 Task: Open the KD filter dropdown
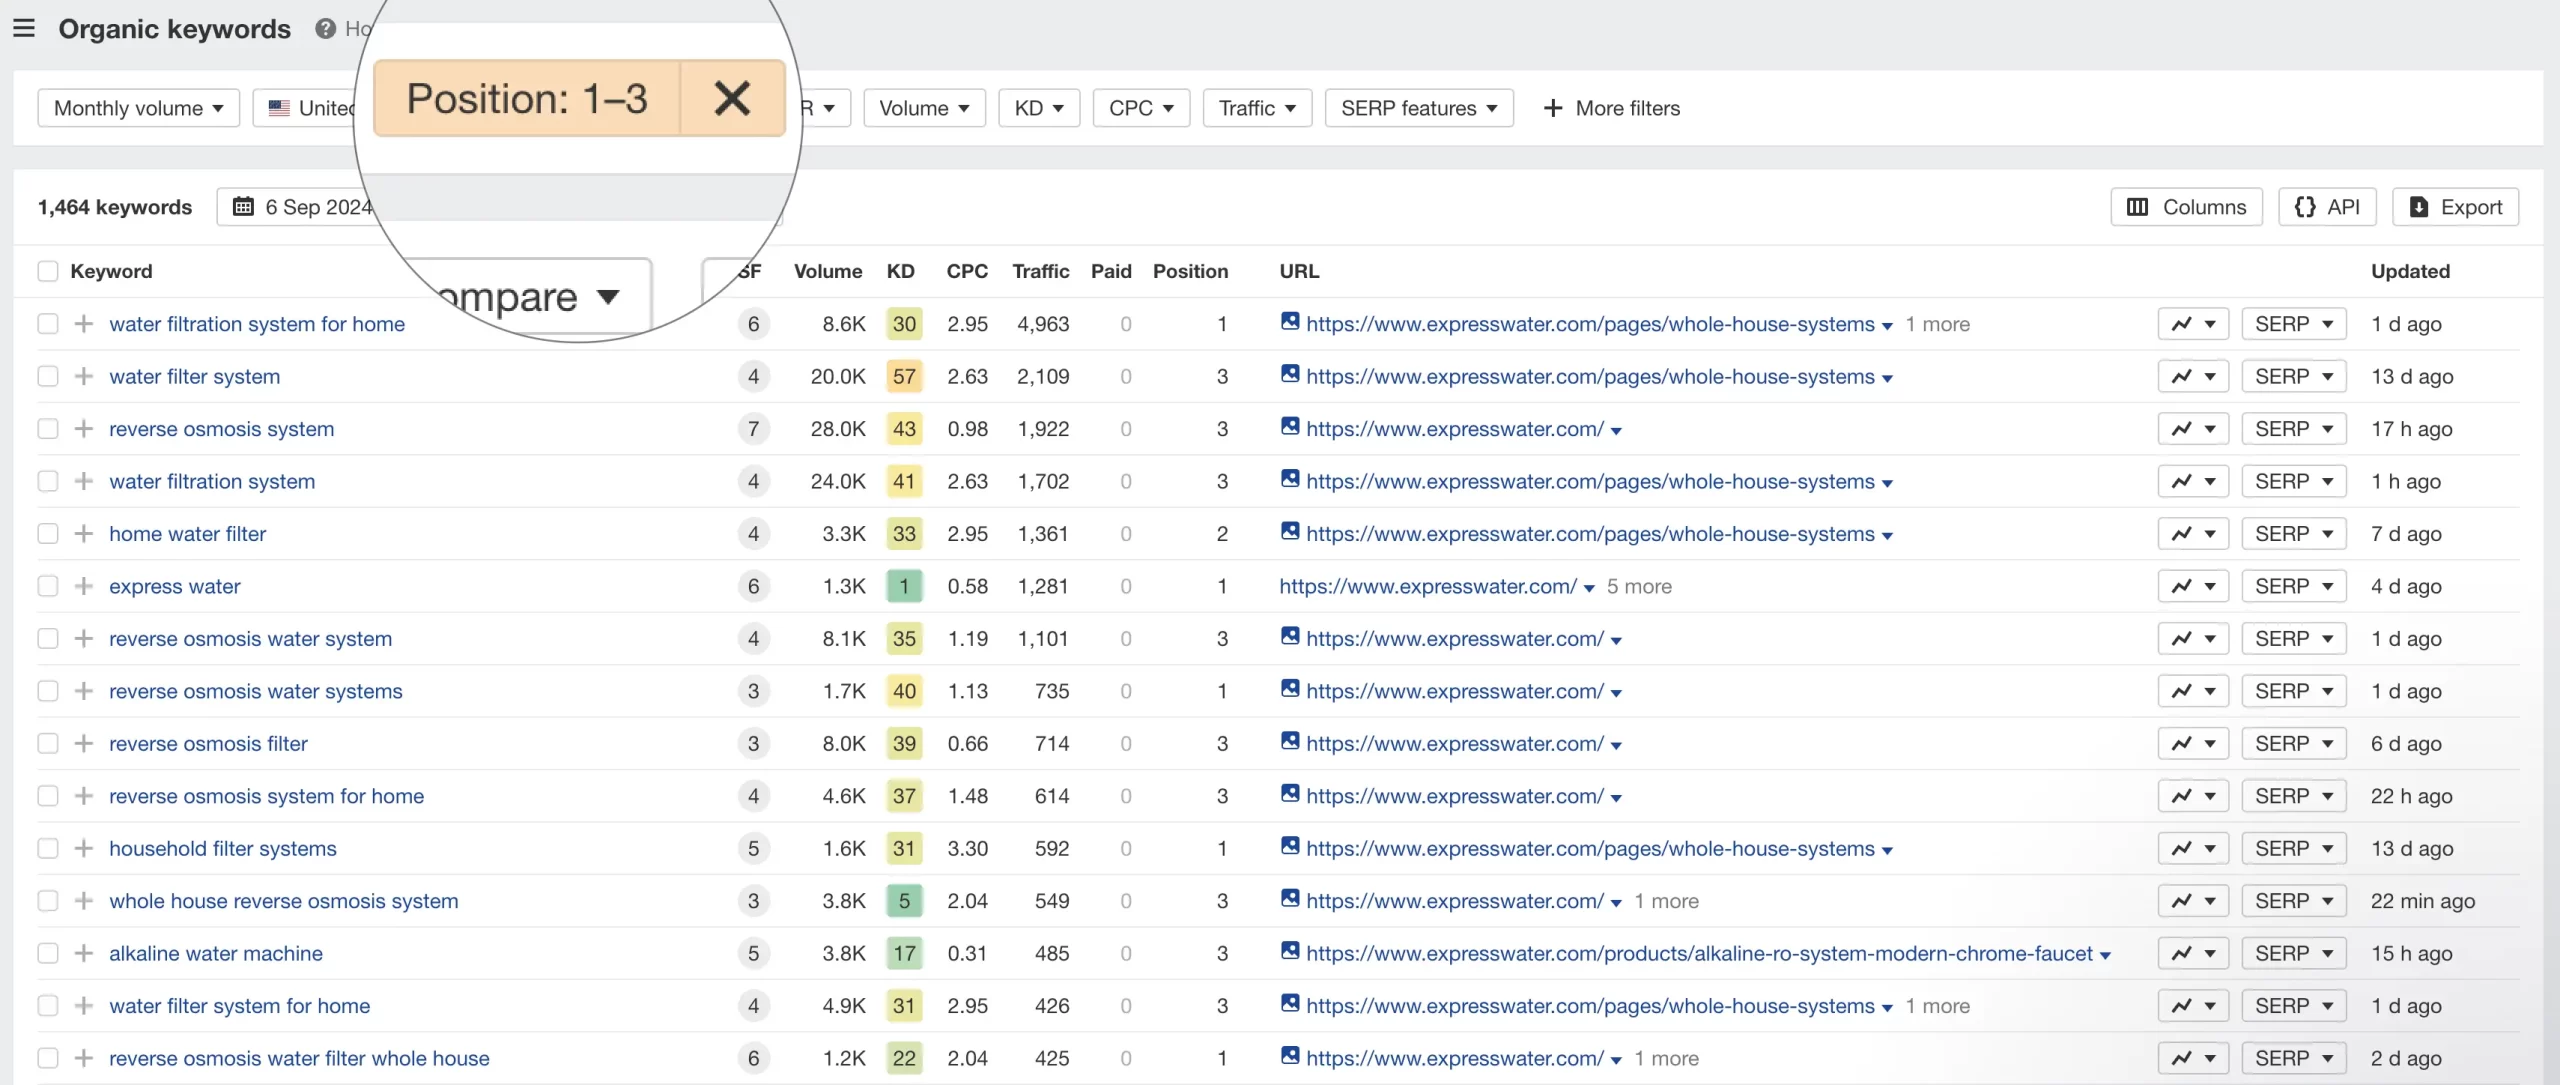tap(1039, 108)
